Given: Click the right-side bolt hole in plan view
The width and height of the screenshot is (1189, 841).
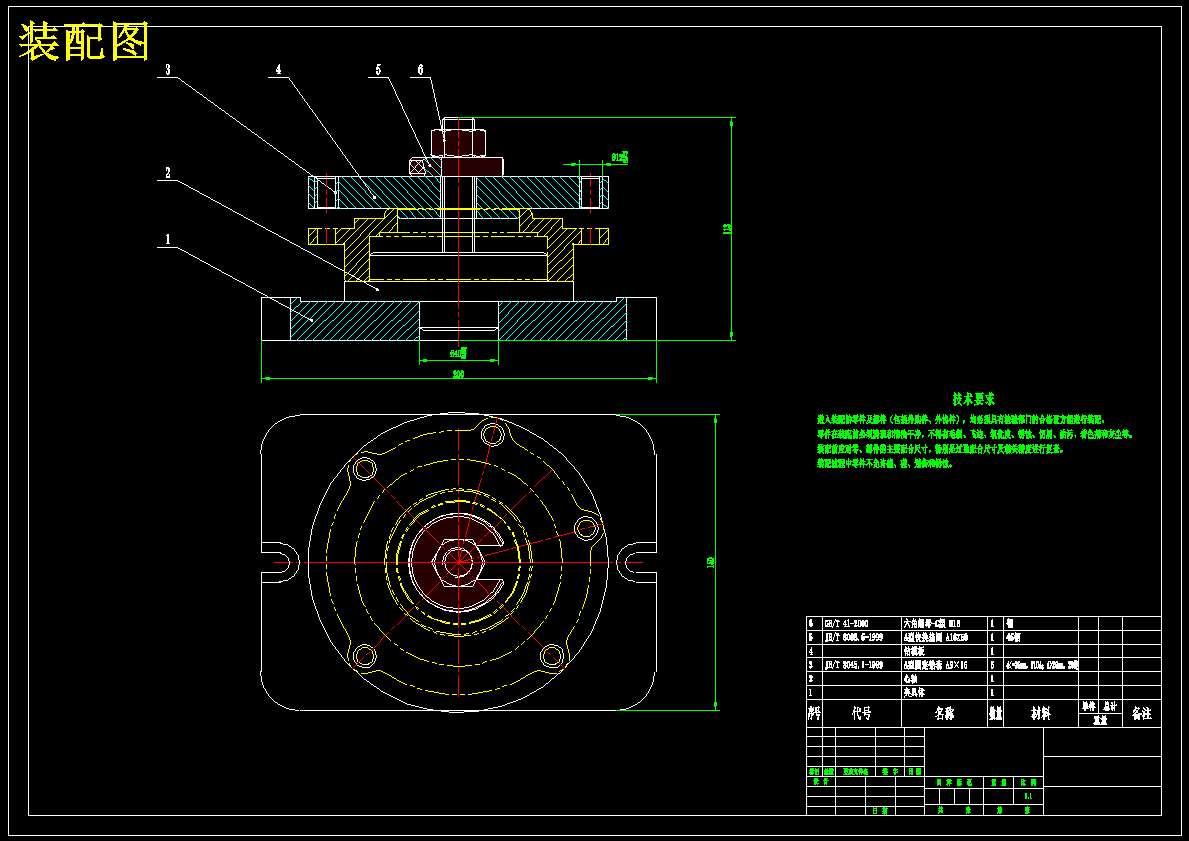Looking at the screenshot, I should click(x=587, y=528).
